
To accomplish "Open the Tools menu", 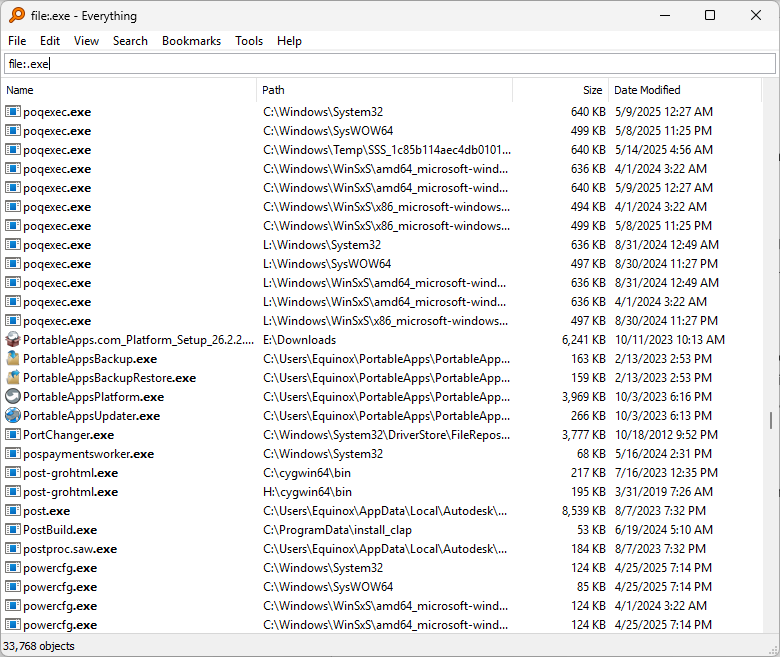I will click(249, 41).
